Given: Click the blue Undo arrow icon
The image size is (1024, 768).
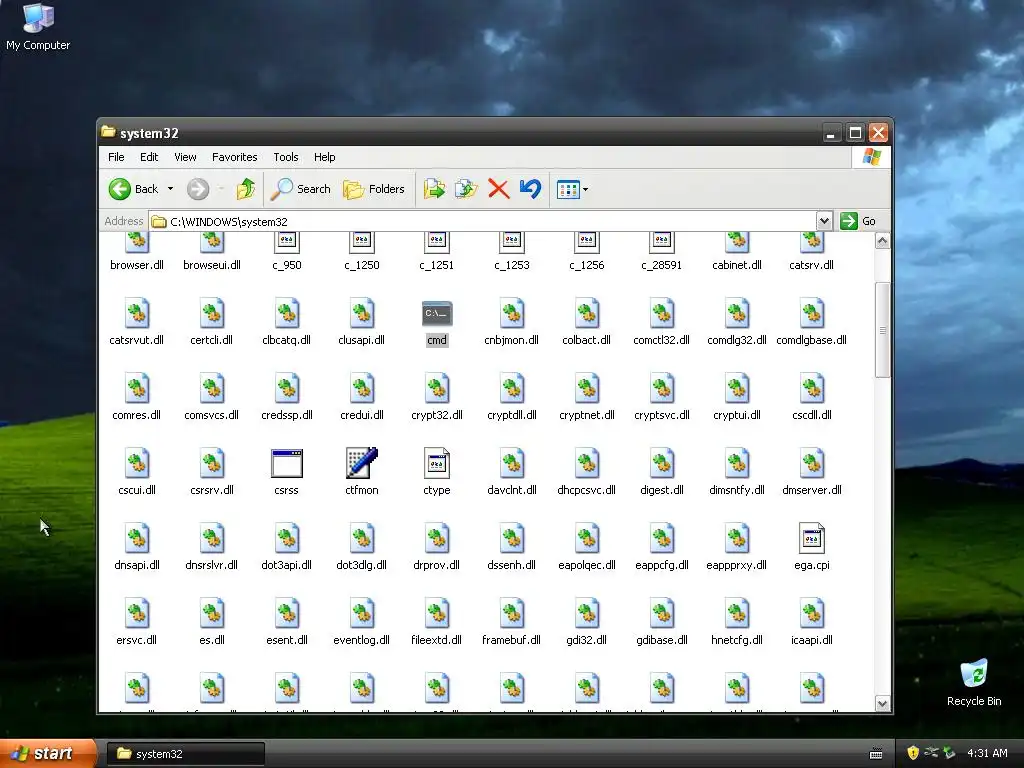Looking at the screenshot, I should click(x=530, y=189).
